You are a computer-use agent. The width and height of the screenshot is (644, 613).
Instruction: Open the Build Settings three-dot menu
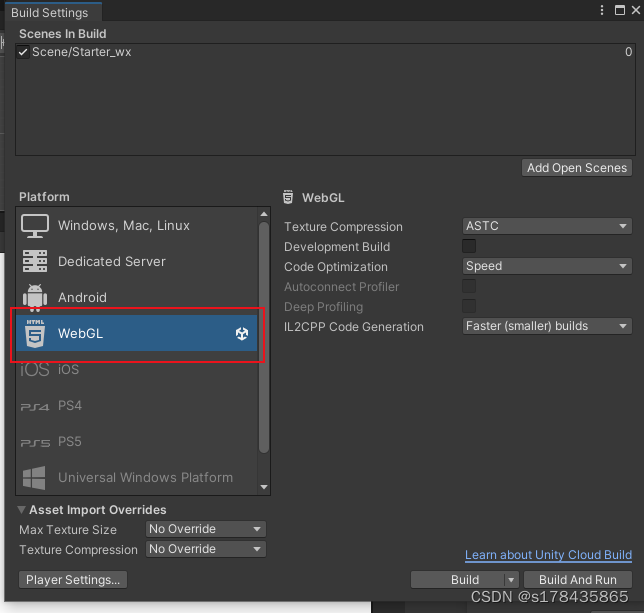click(602, 10)
